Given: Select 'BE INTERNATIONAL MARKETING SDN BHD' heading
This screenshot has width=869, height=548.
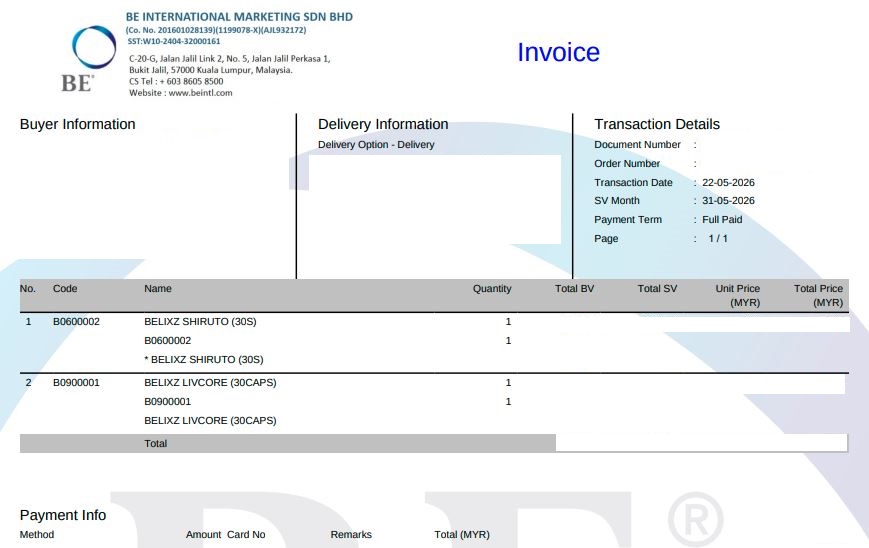Looking at the screenshot, I should (x=239, y=17).
